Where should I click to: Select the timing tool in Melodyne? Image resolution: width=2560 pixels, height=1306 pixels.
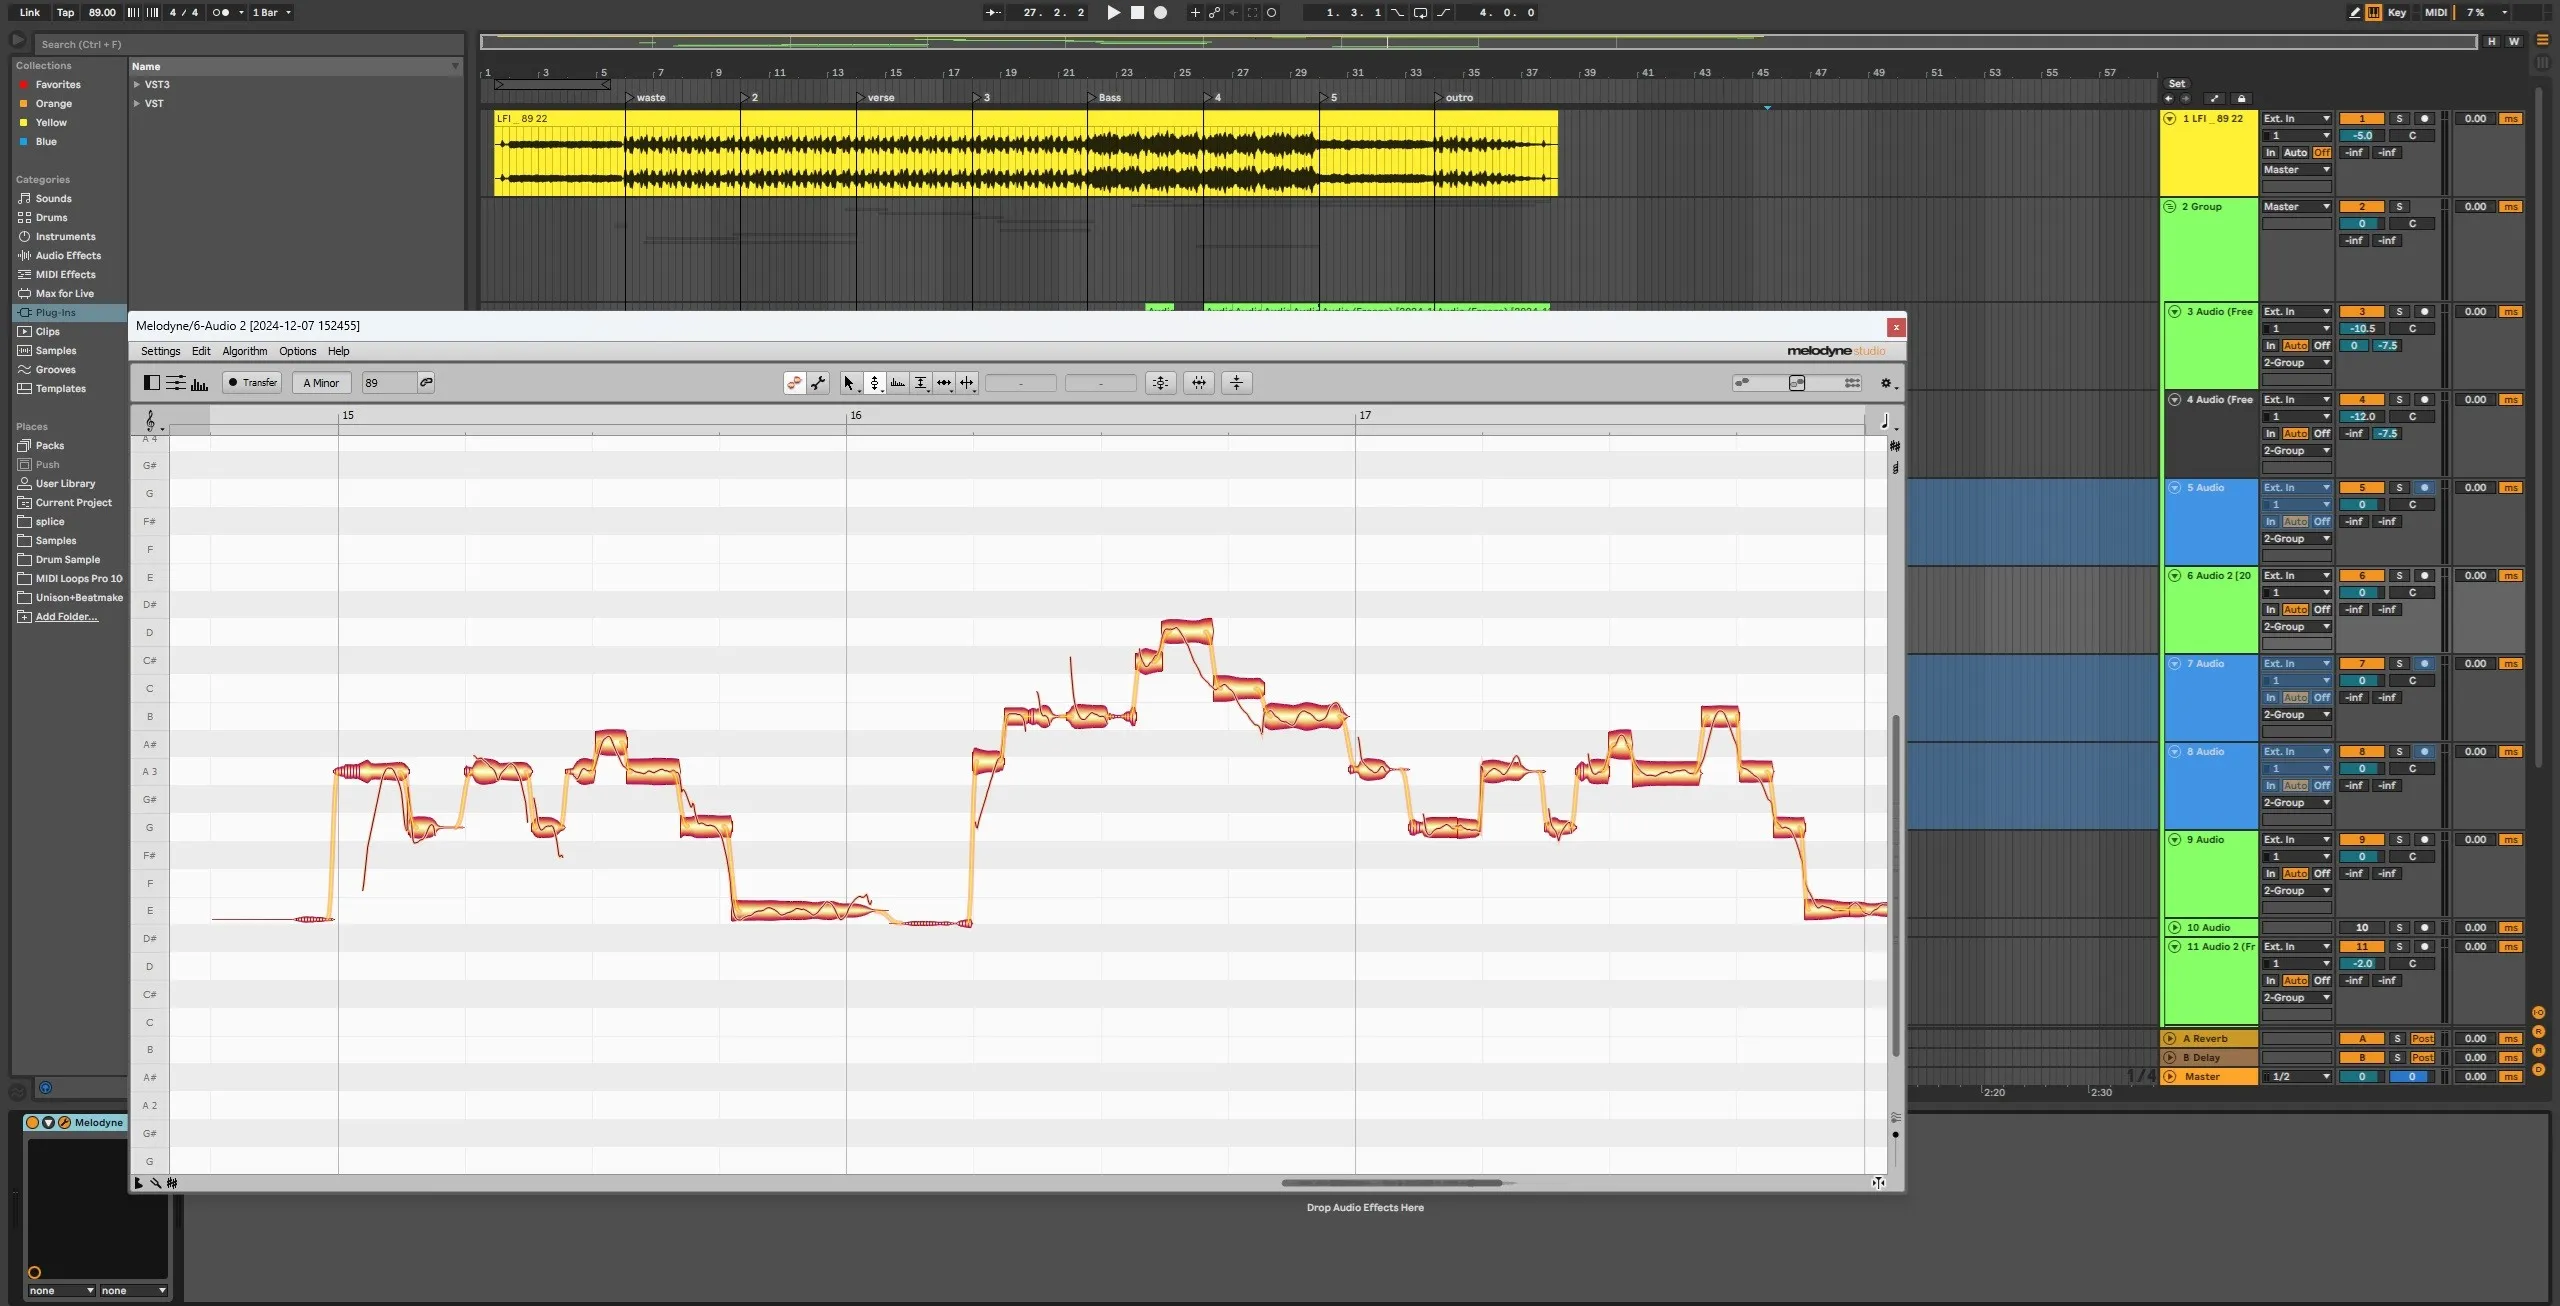coord(944,383)
